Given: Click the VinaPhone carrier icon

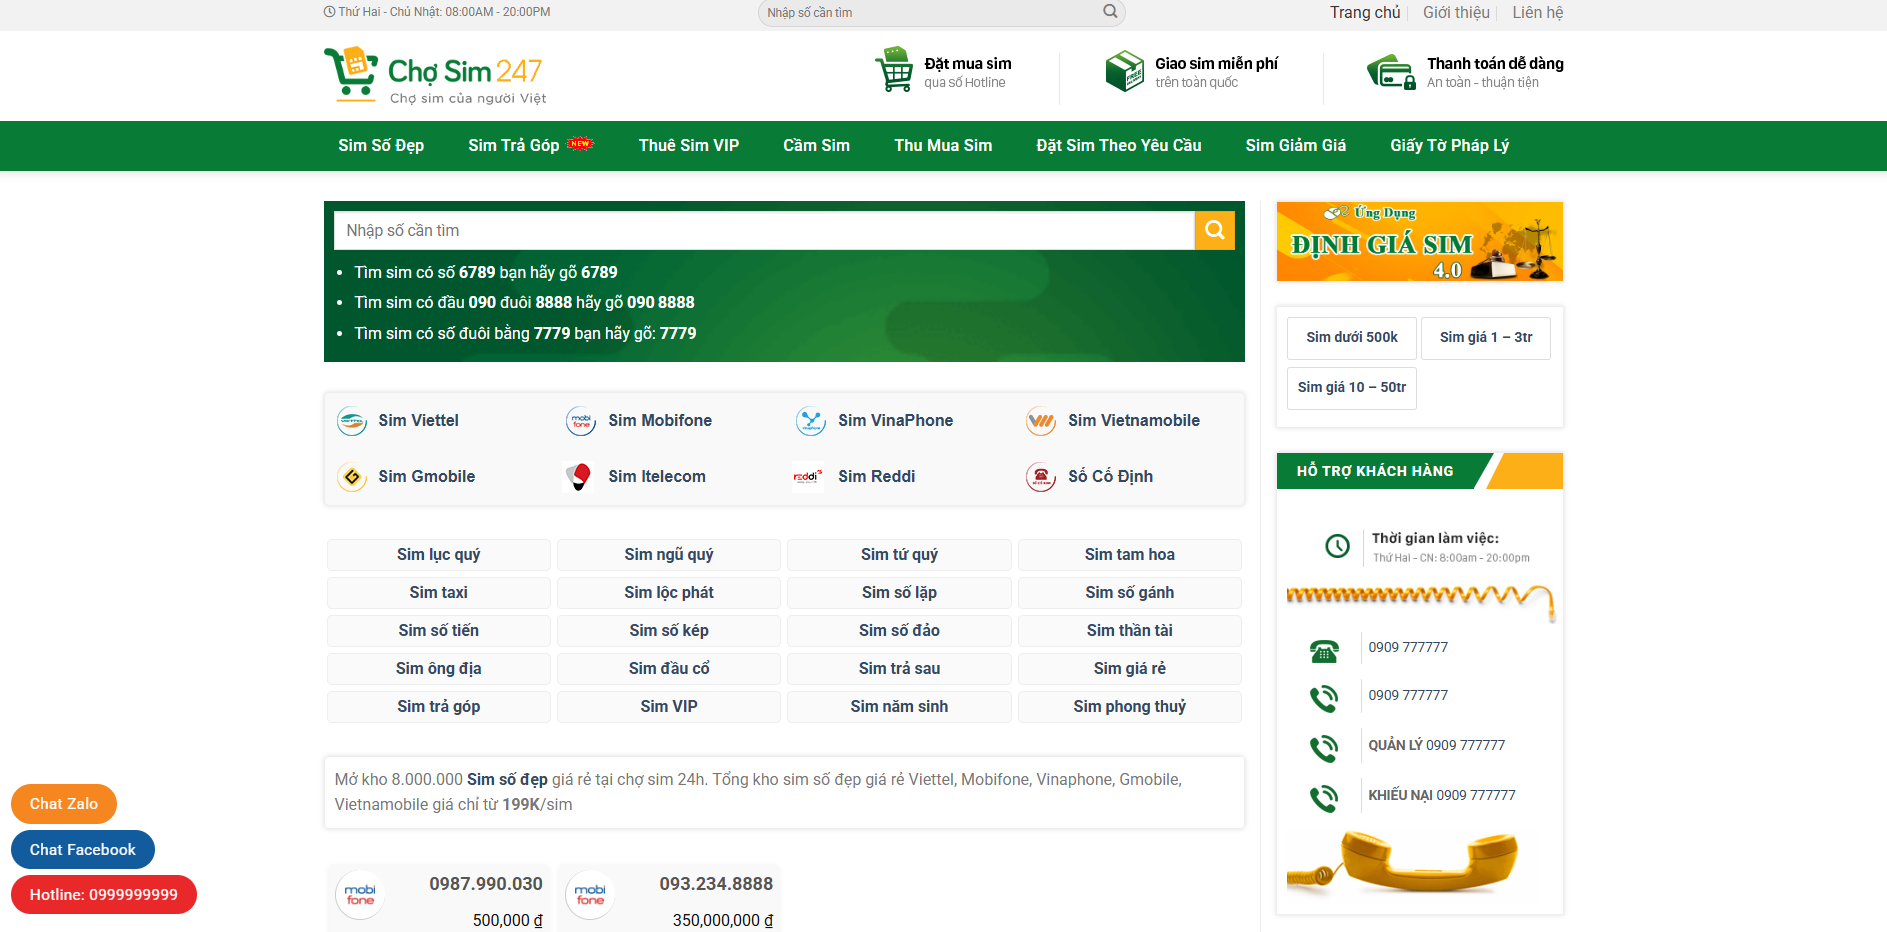Looking at the screenshot, I should pyautogui.click(x=811, y=421).
